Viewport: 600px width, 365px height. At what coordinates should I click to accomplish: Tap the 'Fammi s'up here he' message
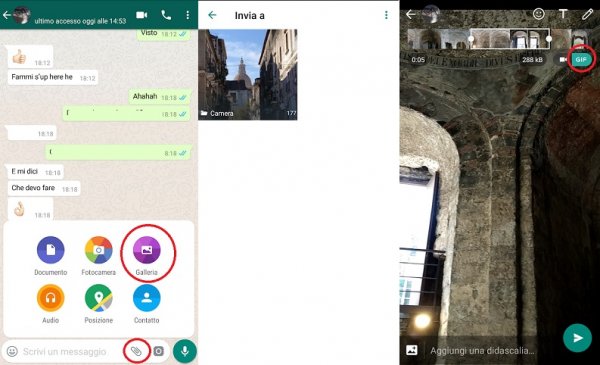(x=53, y=77)
